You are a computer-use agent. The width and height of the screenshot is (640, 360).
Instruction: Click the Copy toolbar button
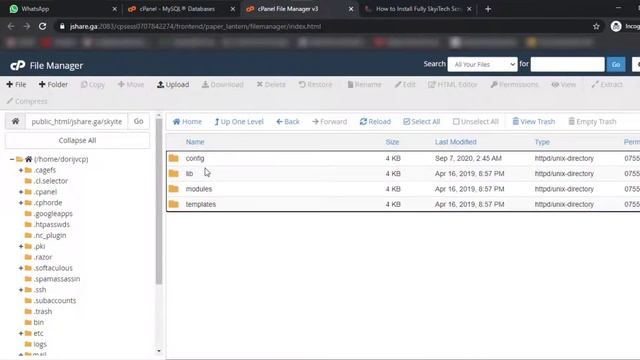93,84
